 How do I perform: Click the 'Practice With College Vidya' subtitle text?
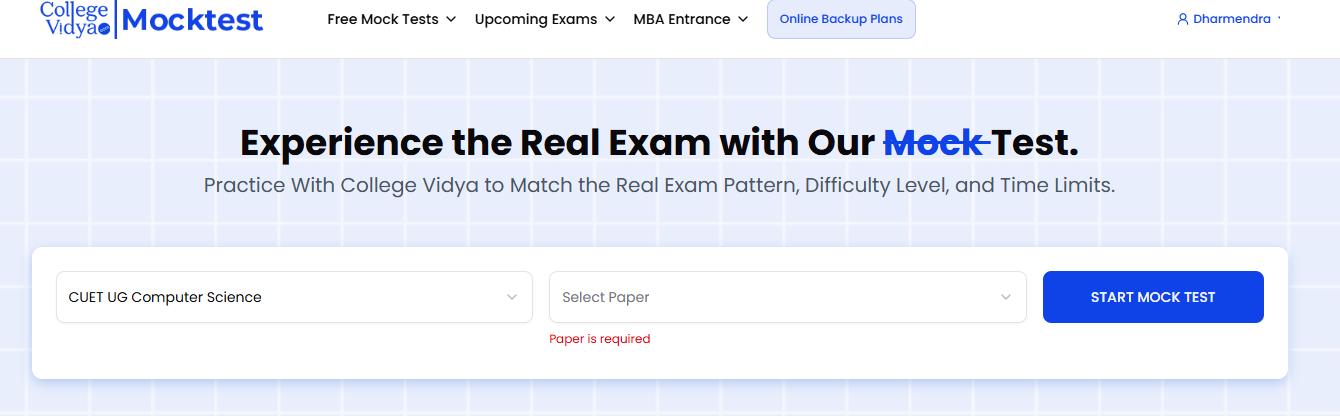click(659, 186)
